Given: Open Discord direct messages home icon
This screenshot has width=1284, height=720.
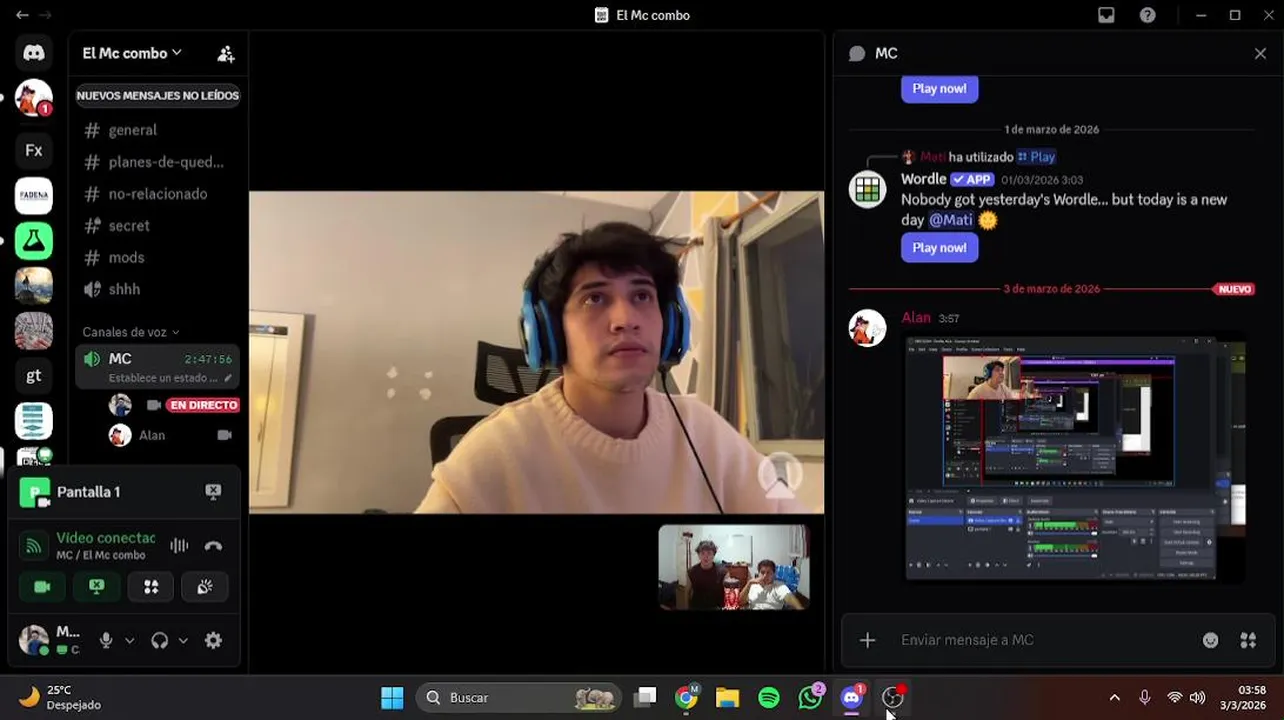Looking at the screenshot, I should [x=34, y=53].
